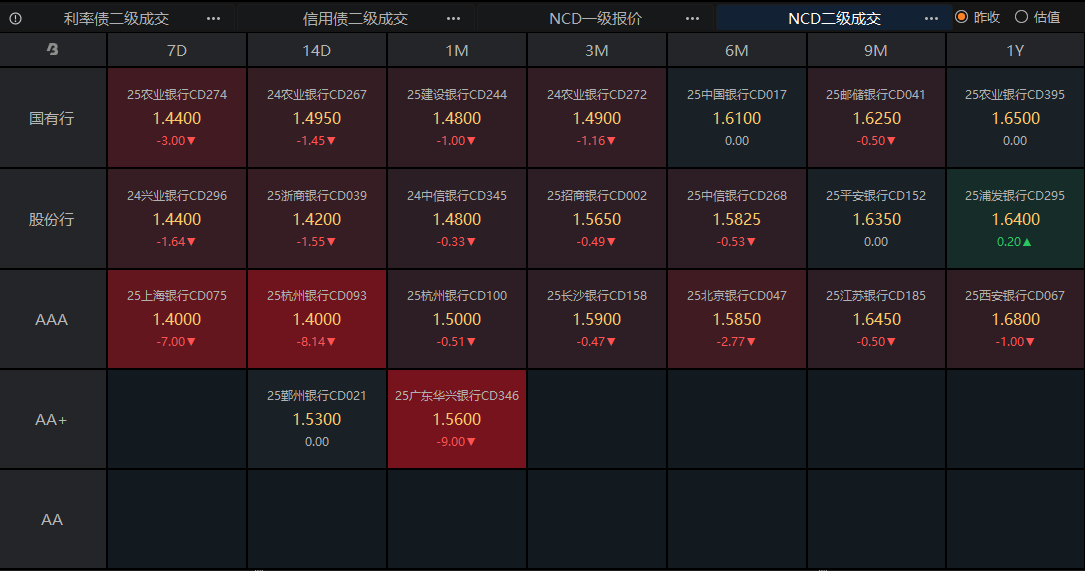This screenshot has width=1085, height=571.
Task: Click the 6M column header
Action: (737, 50)
